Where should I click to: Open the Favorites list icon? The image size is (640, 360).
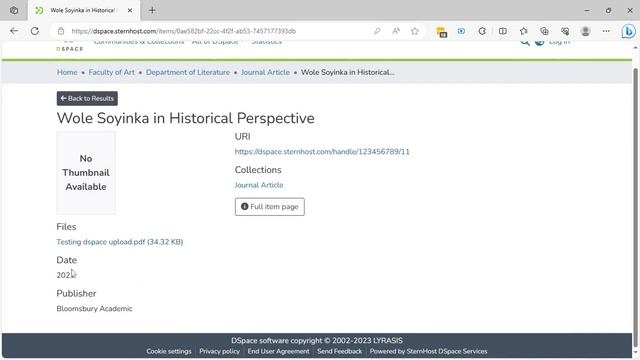pos(524,31)
